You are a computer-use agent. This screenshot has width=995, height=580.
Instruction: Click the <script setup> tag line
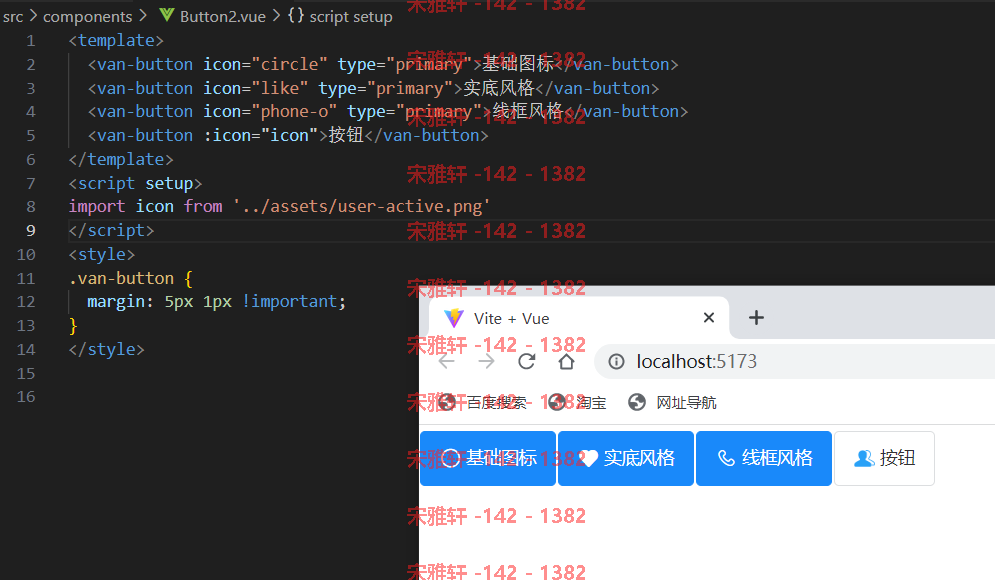(x=135, y=183)
